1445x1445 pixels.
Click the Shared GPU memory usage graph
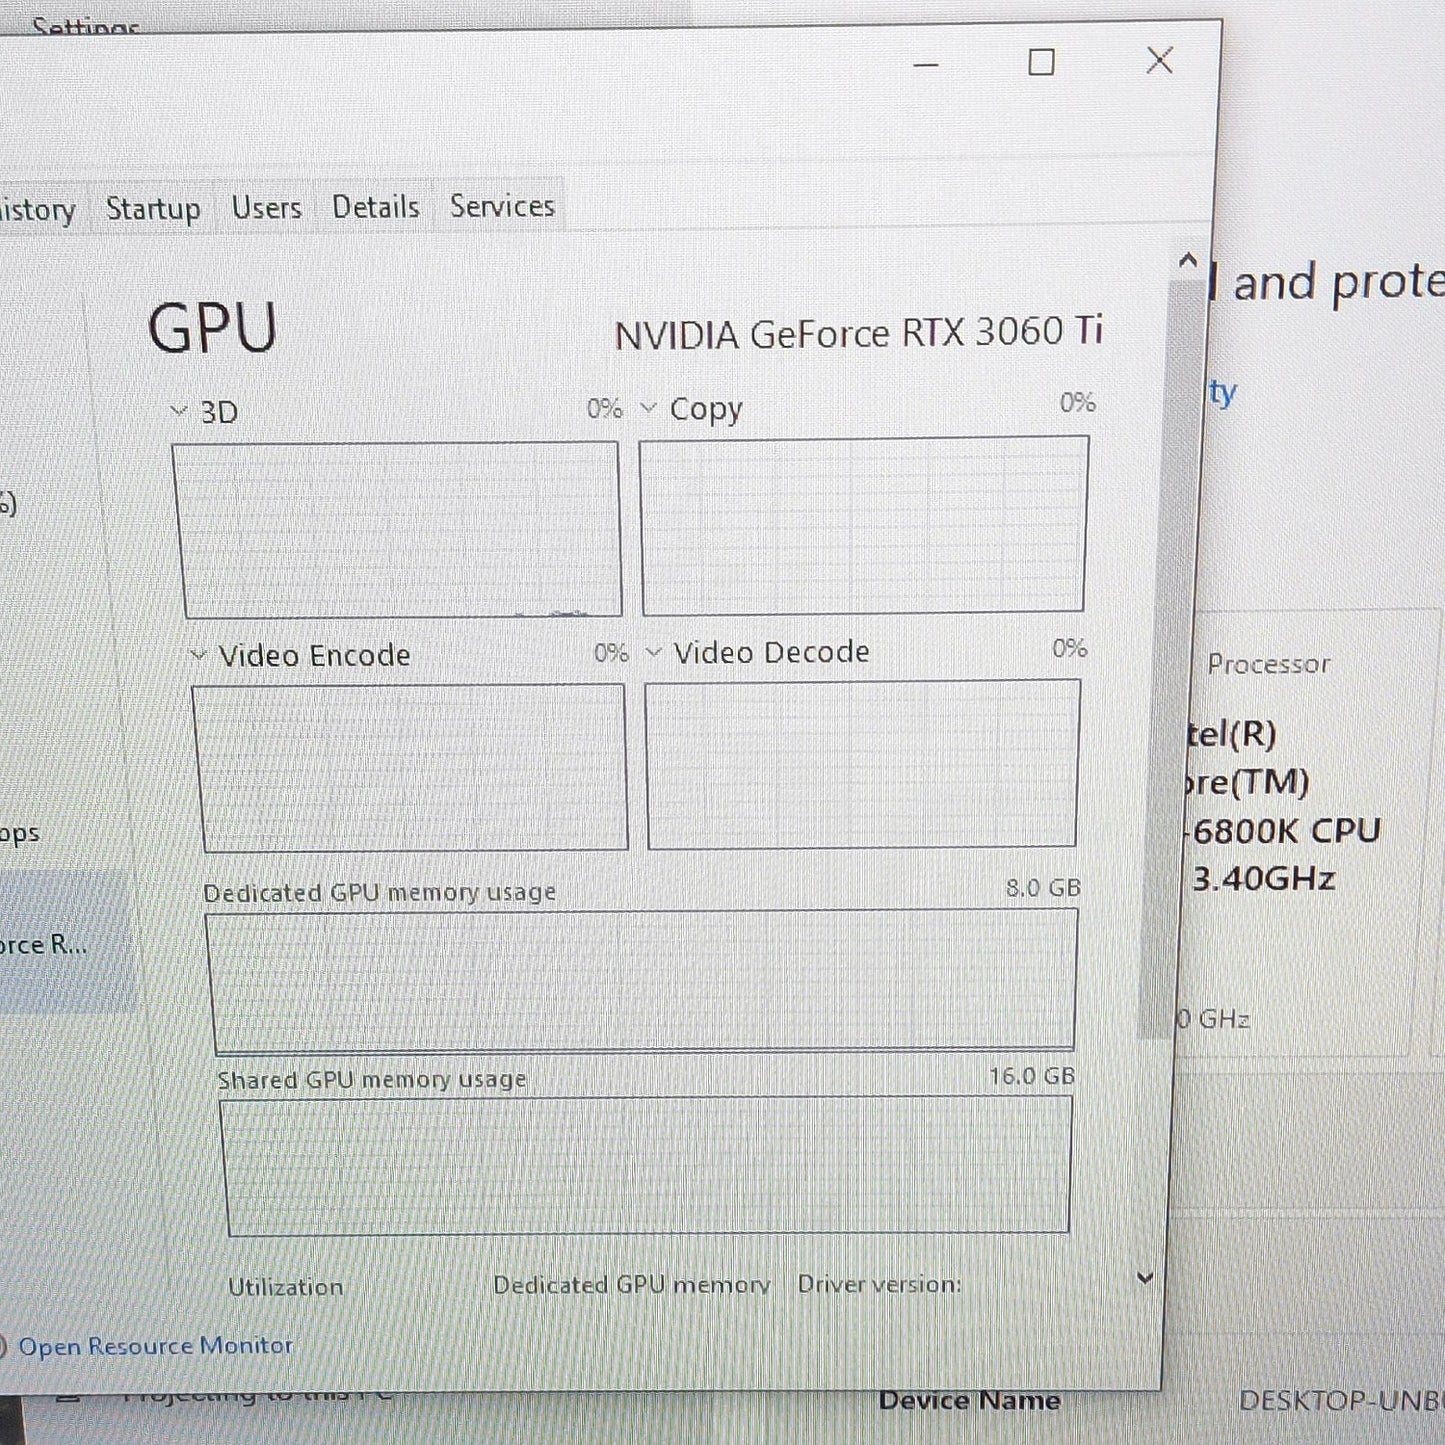pyautogui.click(x=646, y=1165)
